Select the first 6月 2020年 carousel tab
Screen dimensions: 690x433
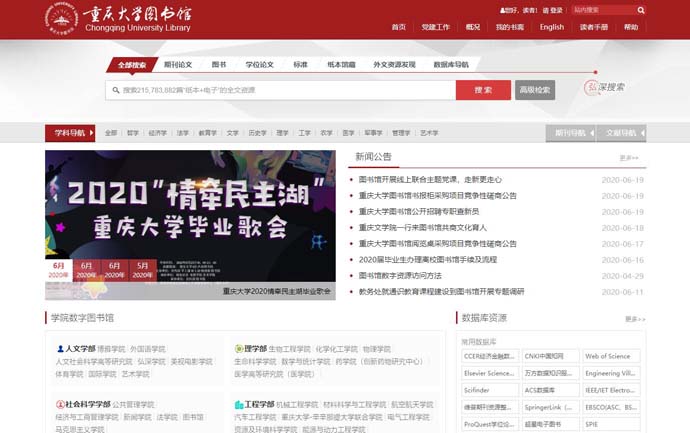[x=58, y=270]
